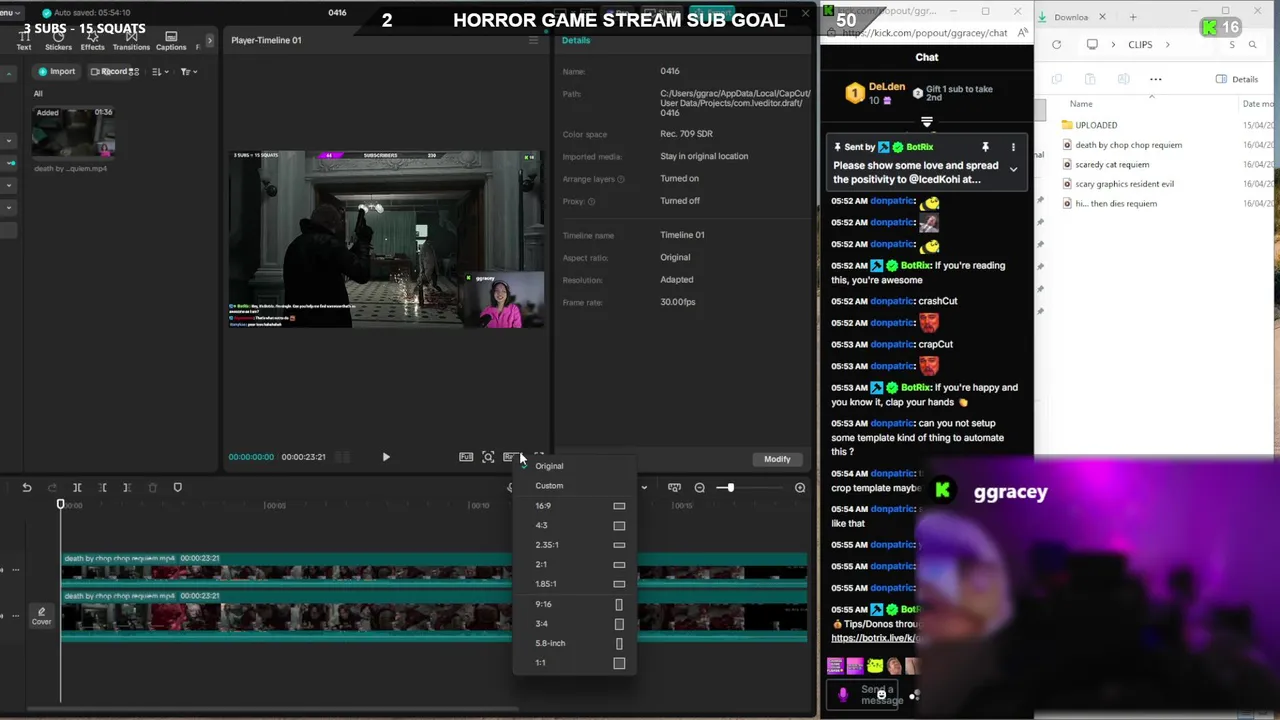1280x720 pixels.
Task: Open the Effects panel in CapCut
Action: [92, 41]
